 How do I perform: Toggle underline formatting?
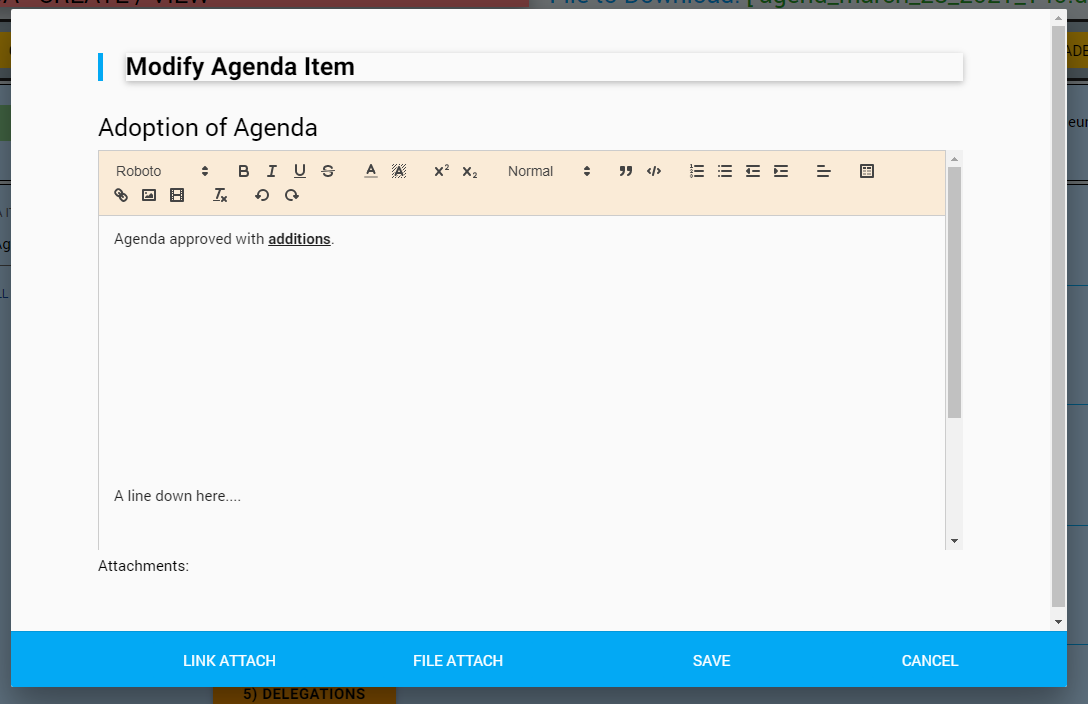pos(300,171)
